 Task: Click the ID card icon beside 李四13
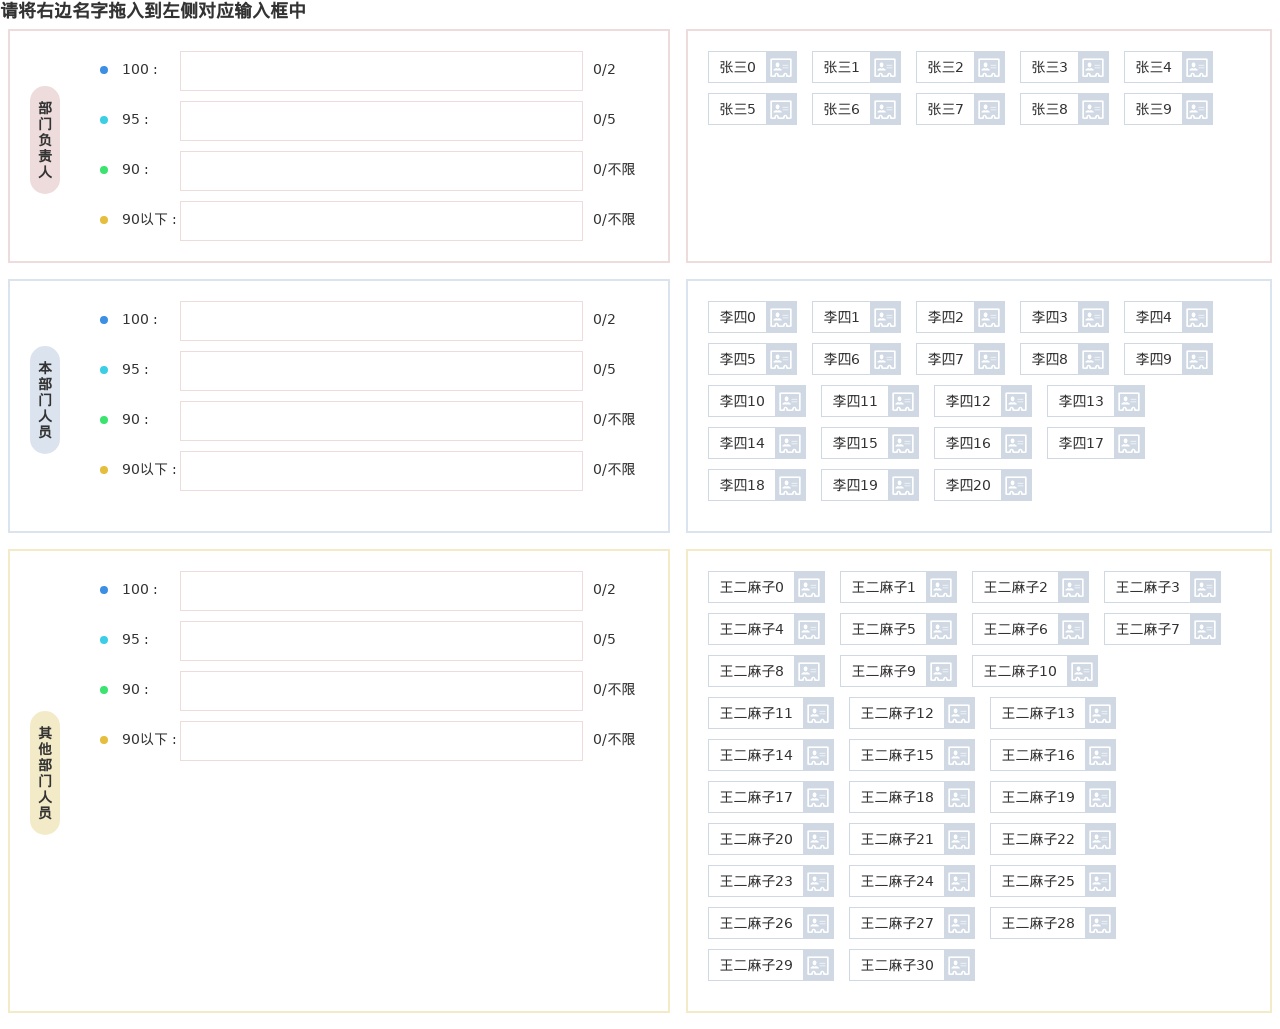pos(1129,402)
